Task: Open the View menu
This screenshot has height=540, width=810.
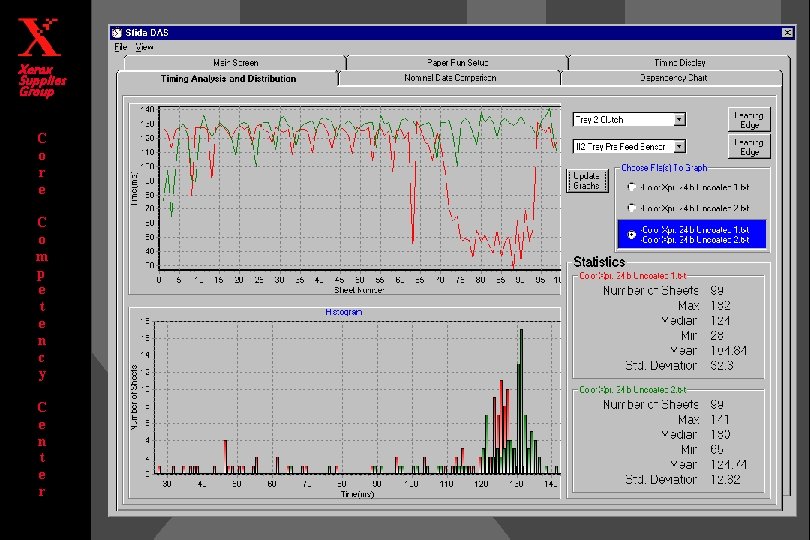Action: (x=144, y=46)
